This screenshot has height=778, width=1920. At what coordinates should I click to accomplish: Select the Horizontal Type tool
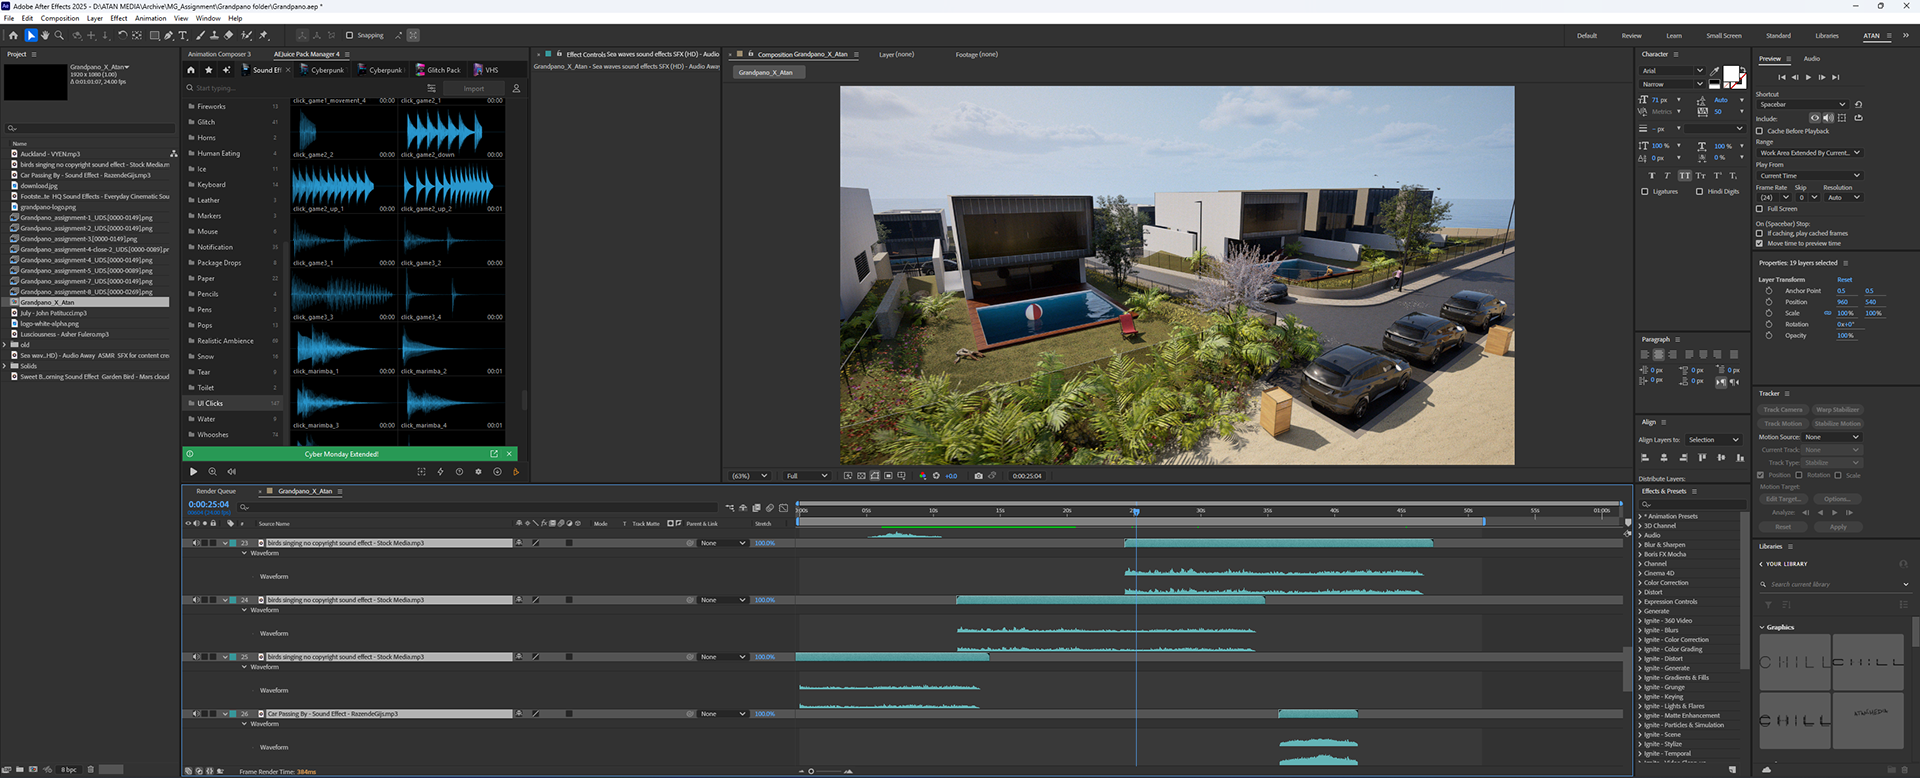tap(183, 35)
